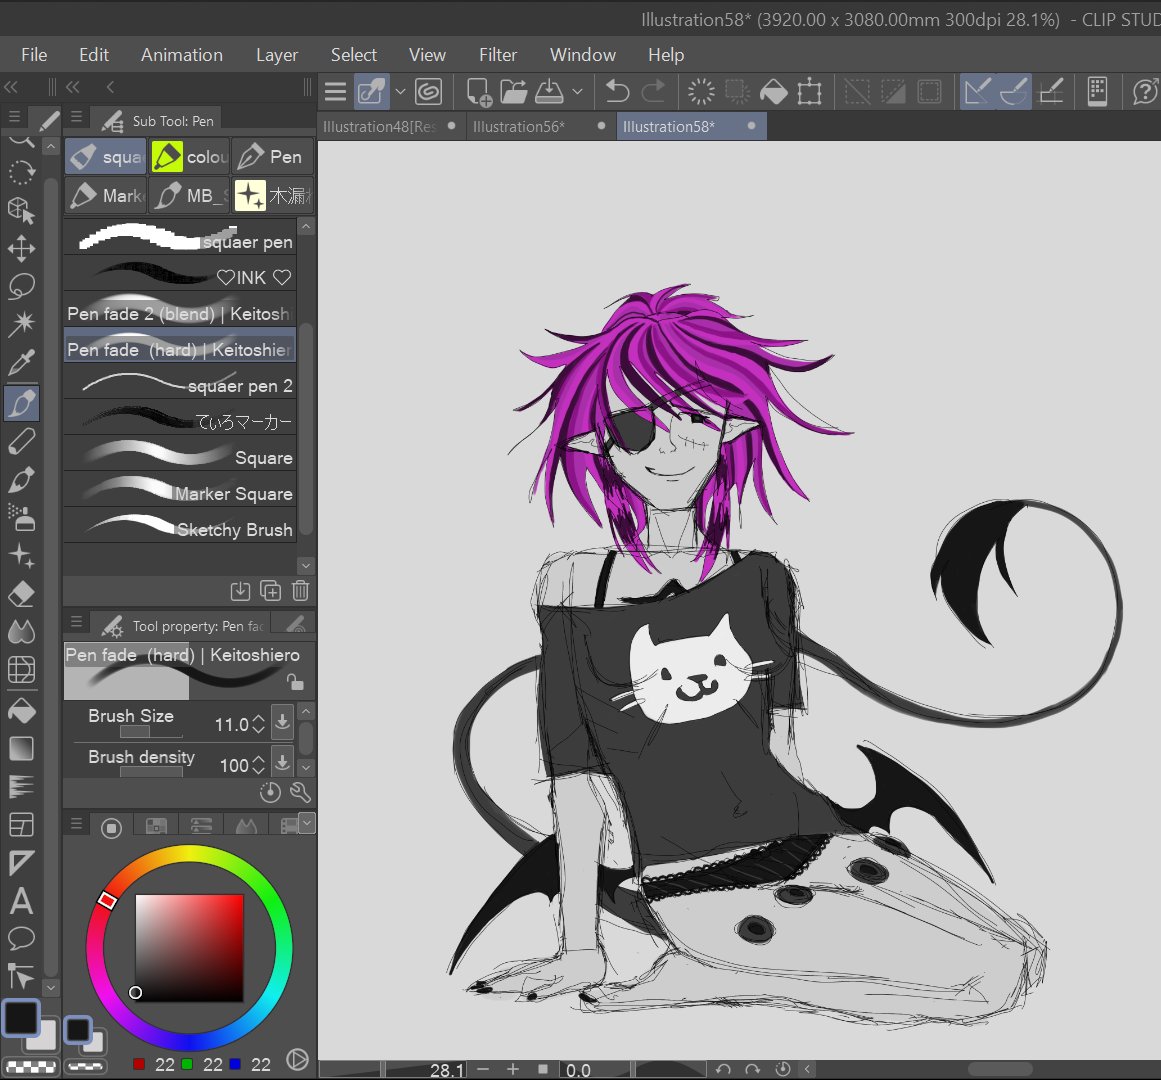Image resolution: width=1161 pixels, height=1080 pixels.
Task: Click the Scale/Rotate transform icon
Action: point(809,92)
